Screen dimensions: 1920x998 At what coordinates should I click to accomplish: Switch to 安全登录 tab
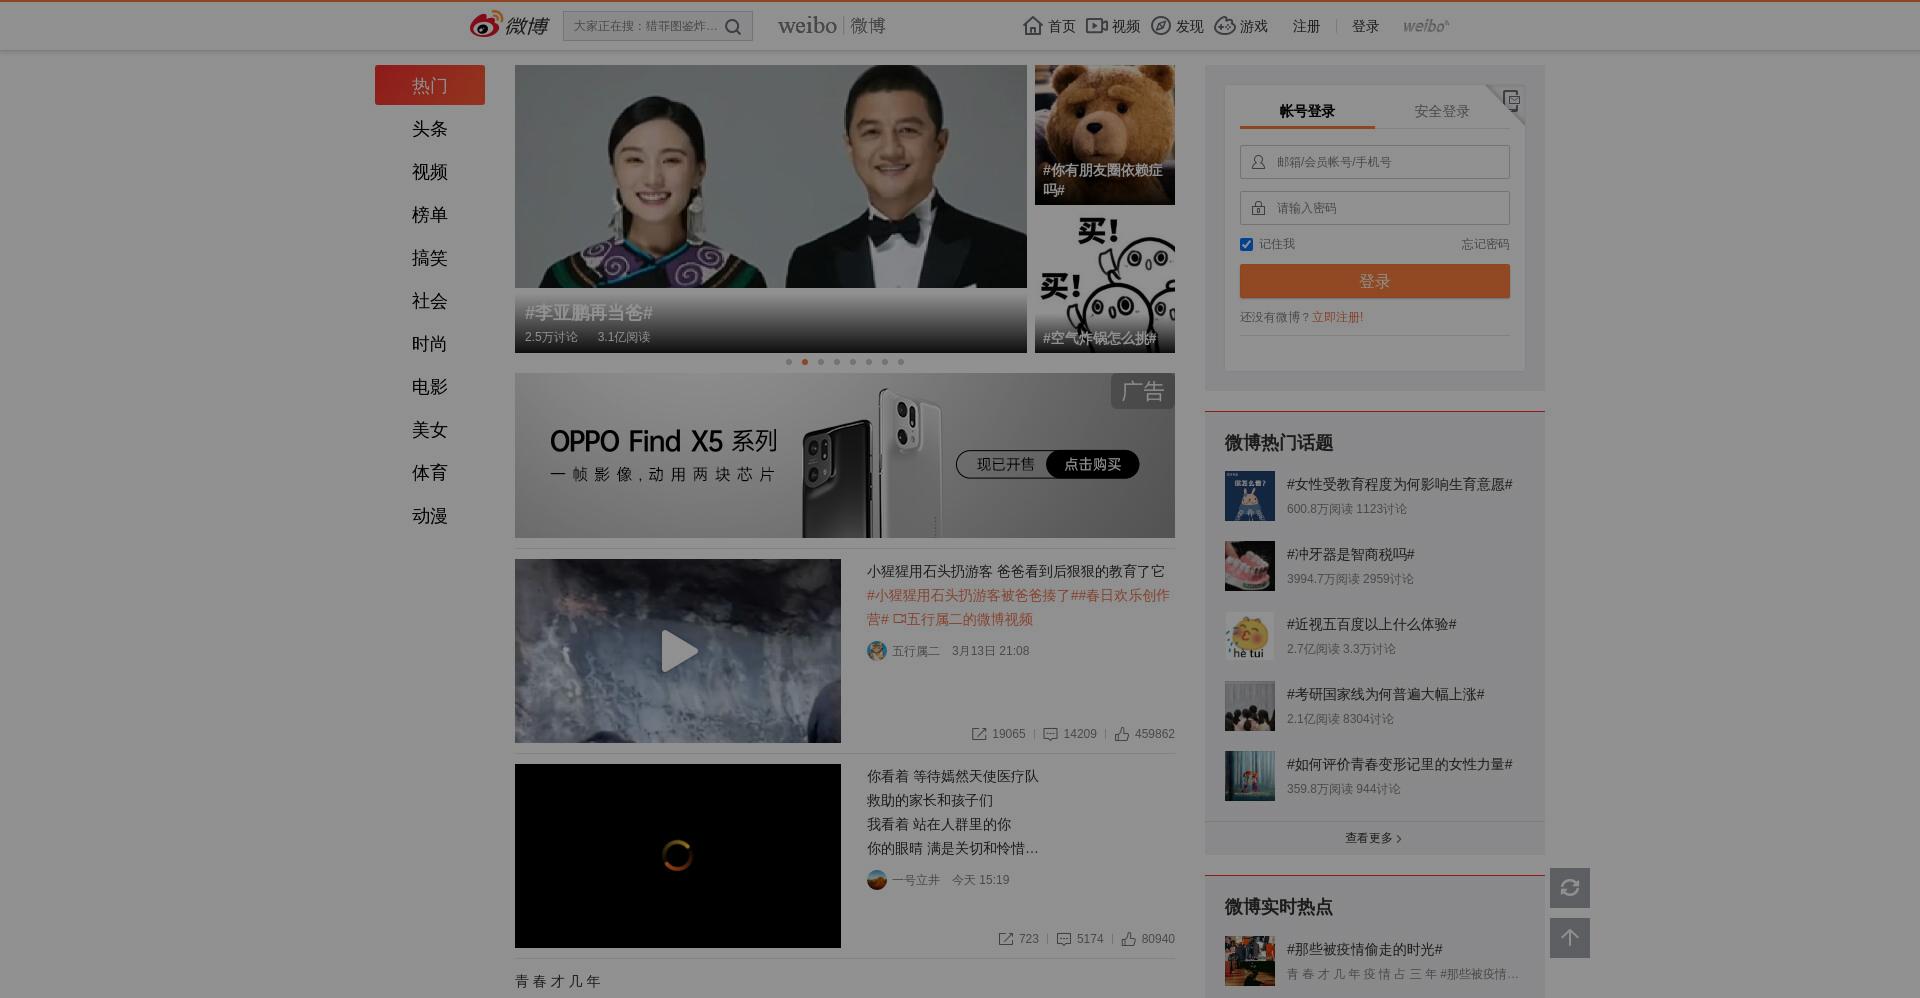[1442, 111]
